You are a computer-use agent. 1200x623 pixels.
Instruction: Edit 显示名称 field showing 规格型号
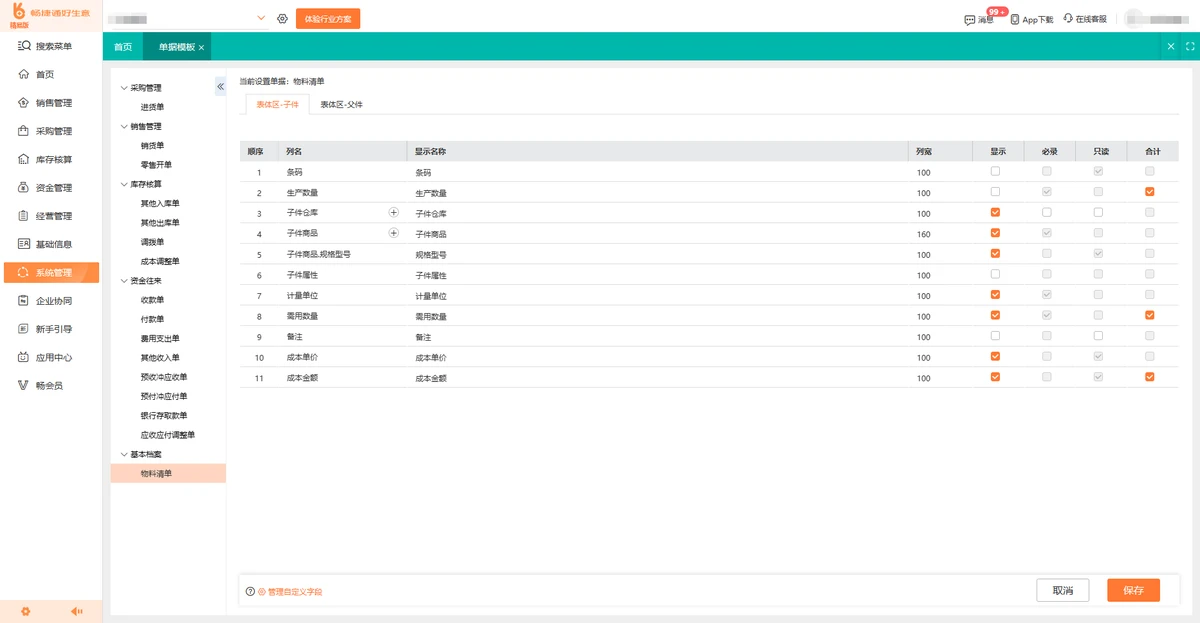tap(659, 254)
